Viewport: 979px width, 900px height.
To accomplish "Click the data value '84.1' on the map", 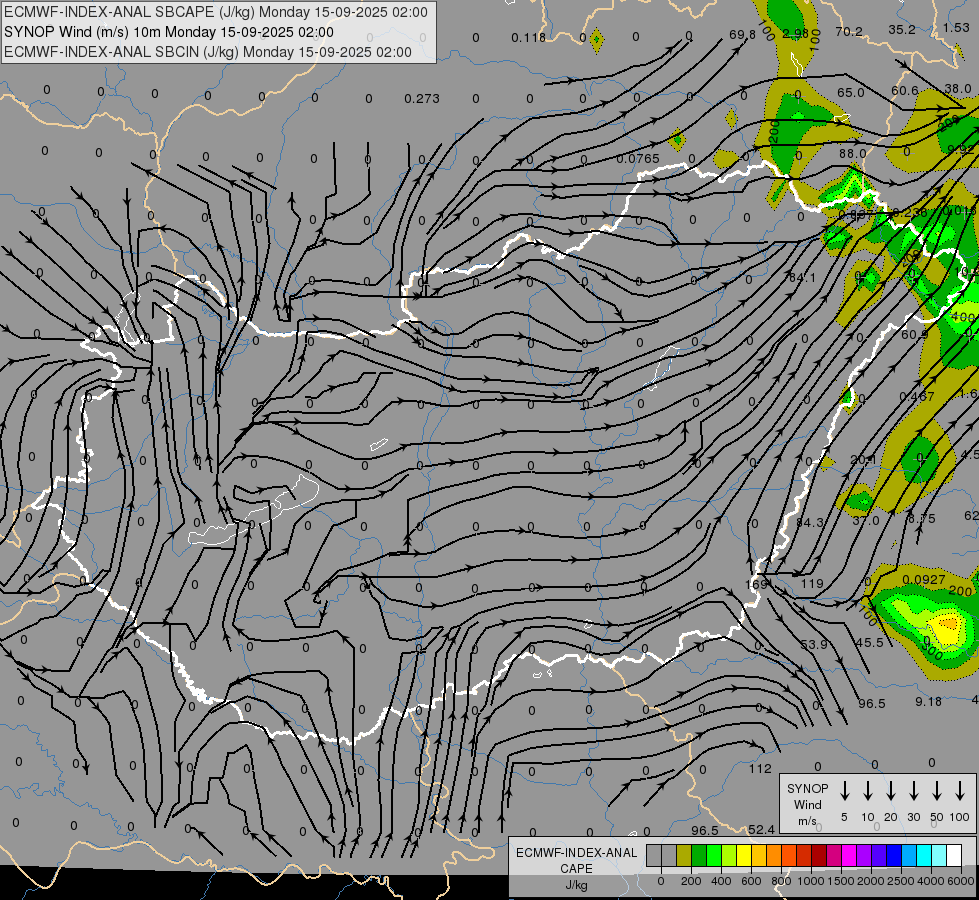I will coord(802,278).
